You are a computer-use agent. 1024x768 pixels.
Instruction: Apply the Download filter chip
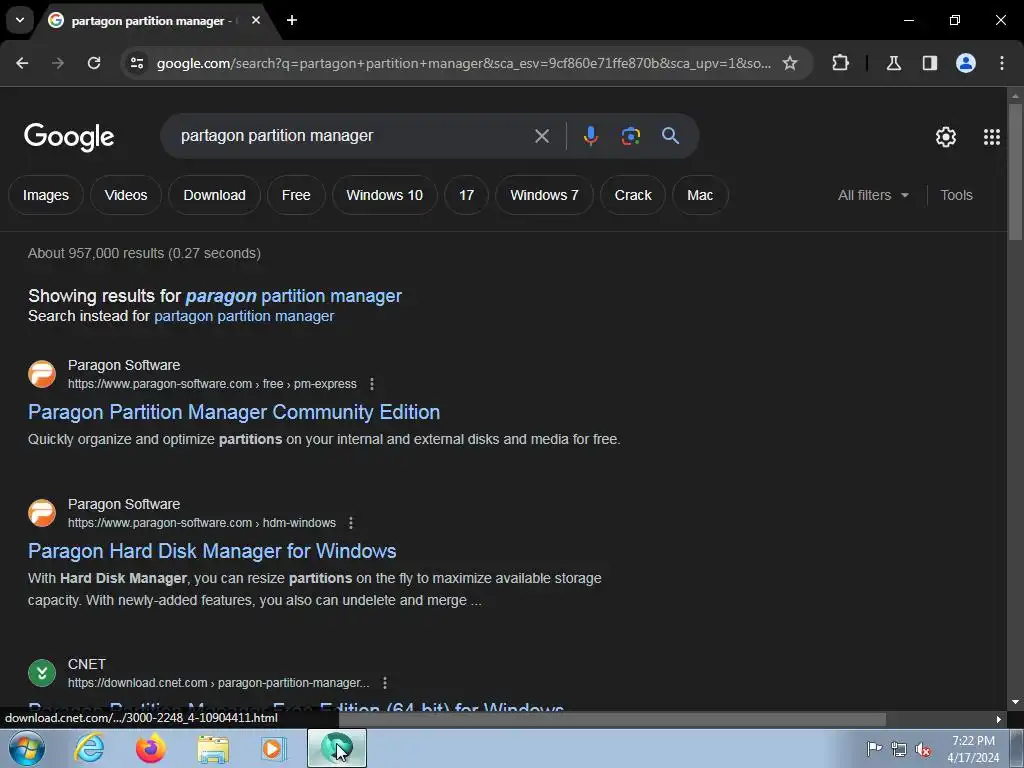214,195
